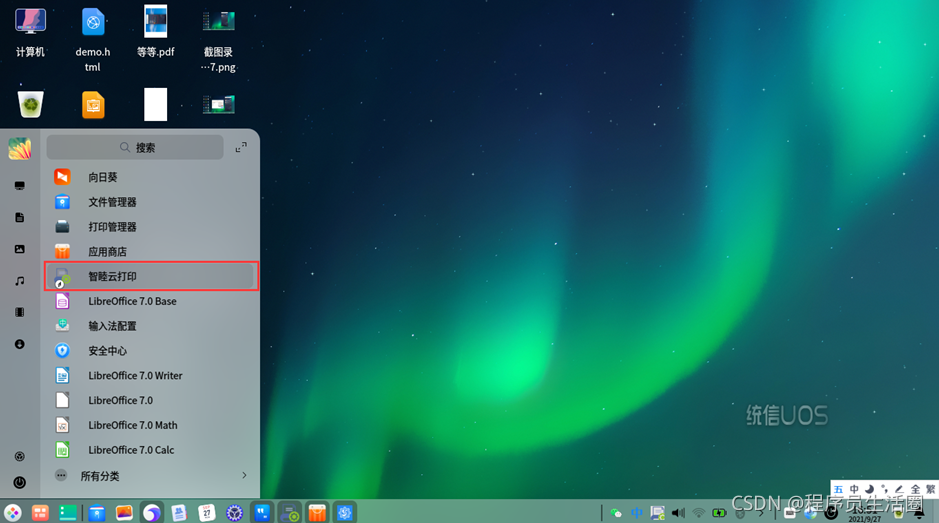Toggle 繁 traditional Chinese on input bar

[x=930, y=489]
